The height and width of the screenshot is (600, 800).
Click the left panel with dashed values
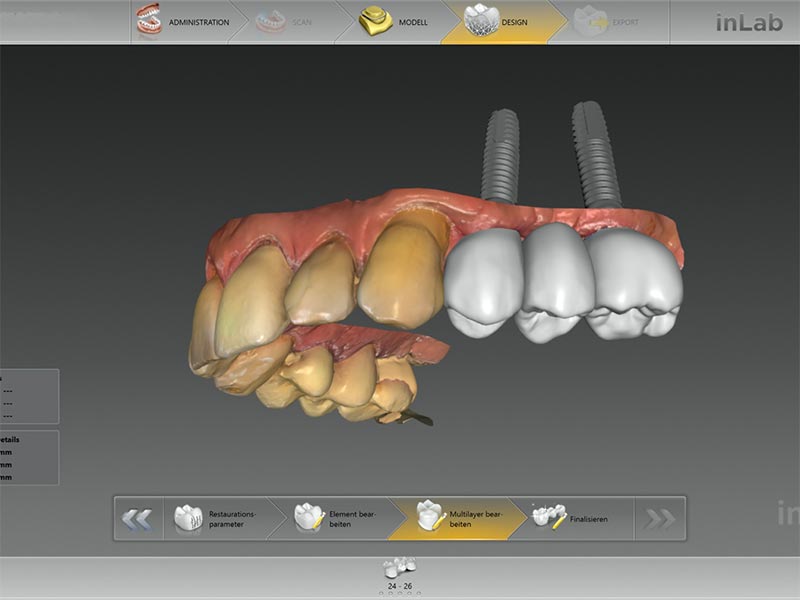tap(28, 397)
